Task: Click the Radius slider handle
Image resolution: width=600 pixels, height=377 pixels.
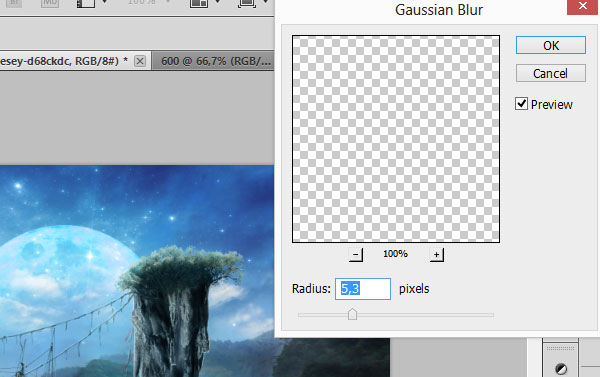Action: click(x=352, y=314)
